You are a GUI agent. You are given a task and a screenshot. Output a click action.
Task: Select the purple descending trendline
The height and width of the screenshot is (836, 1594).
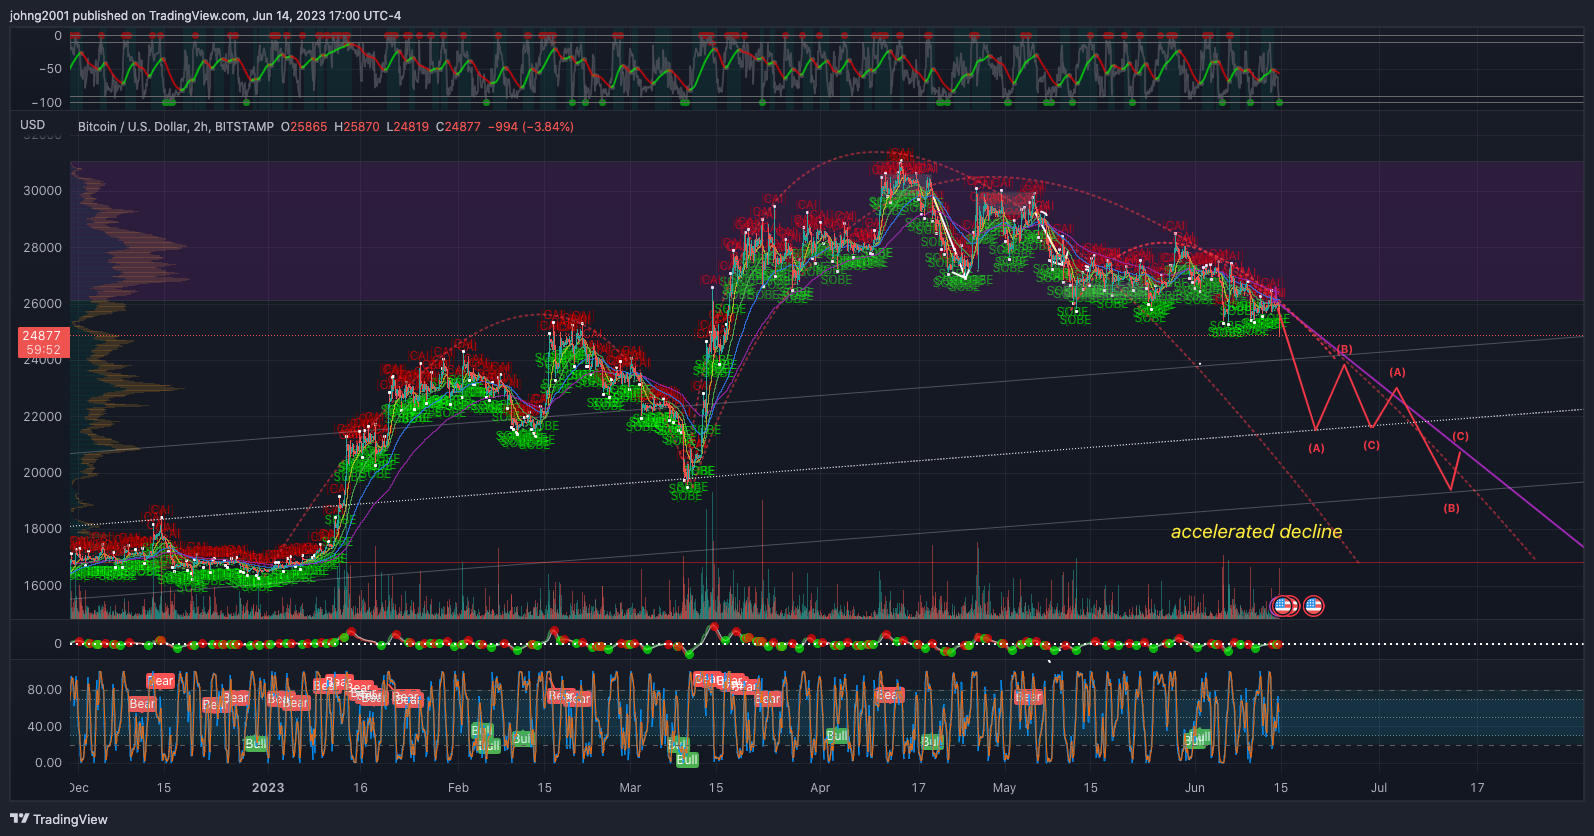1430,424
